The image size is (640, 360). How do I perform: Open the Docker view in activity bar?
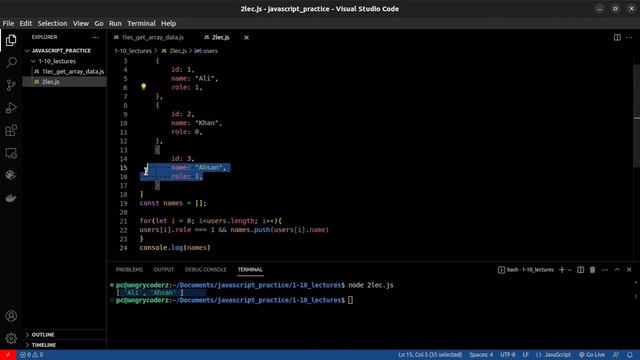[x=11, y=198]
